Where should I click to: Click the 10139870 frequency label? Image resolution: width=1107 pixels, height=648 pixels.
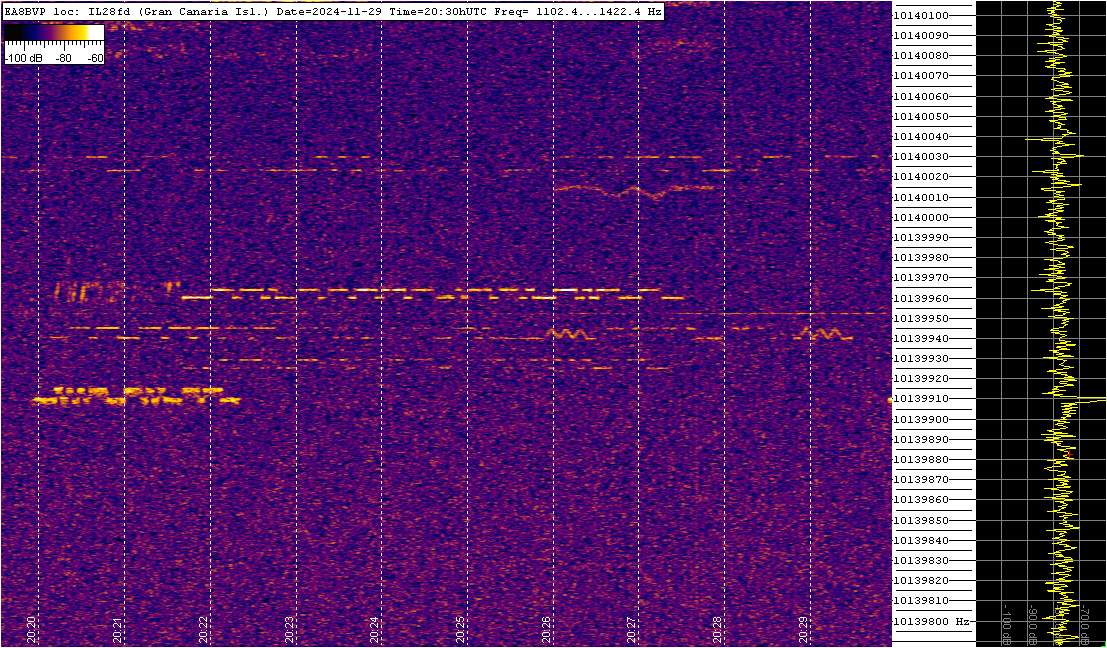921,480
